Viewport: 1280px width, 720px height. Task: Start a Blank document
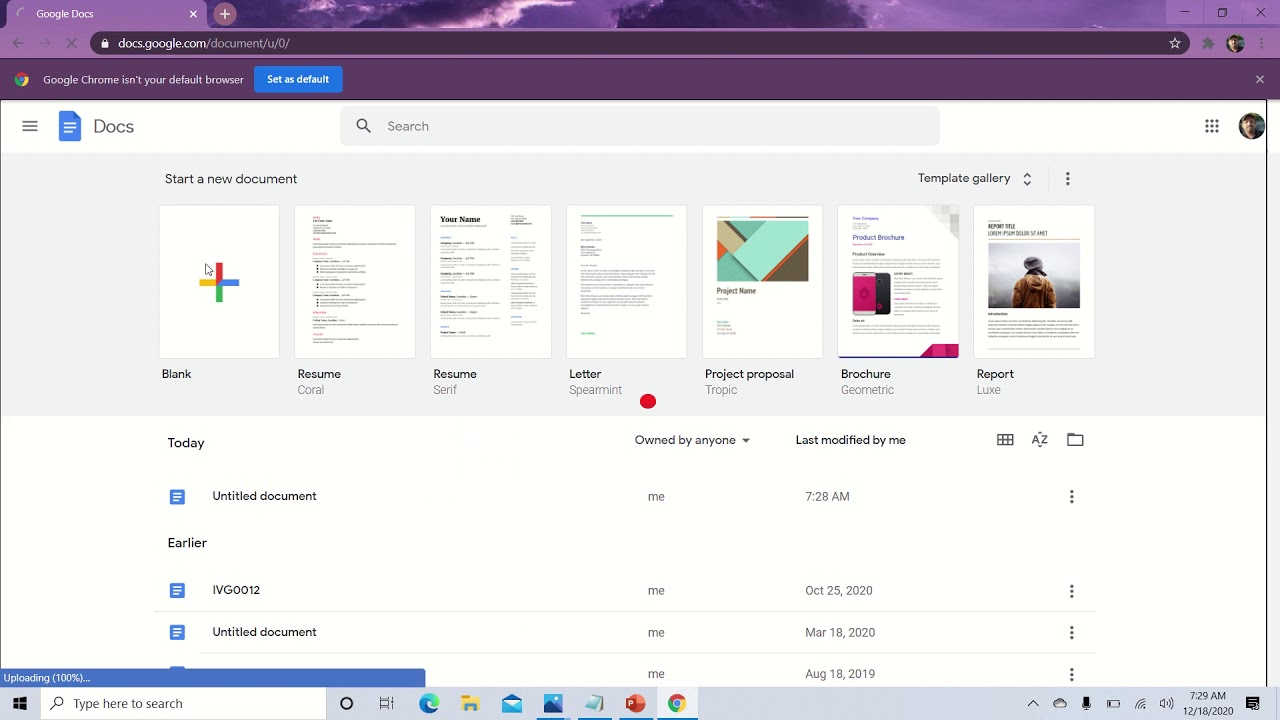[219, 282]
